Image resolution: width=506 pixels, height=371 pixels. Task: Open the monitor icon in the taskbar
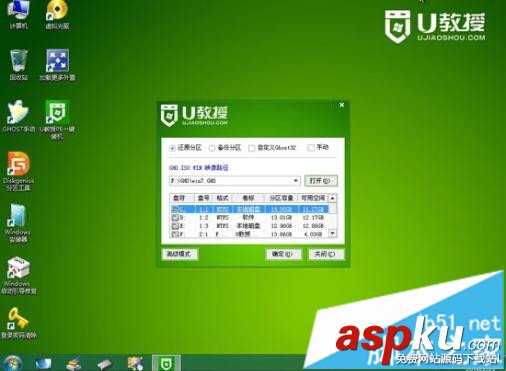43,364
